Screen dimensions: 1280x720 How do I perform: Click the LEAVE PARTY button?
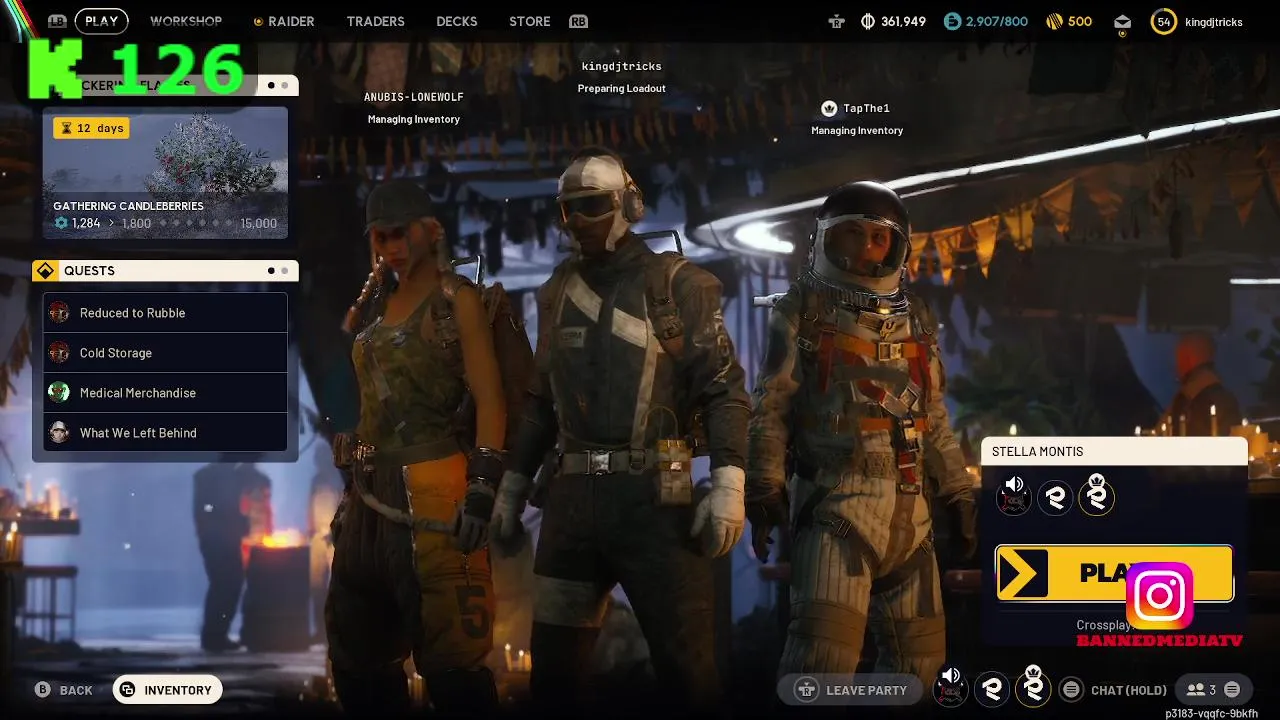click(850, 690)
